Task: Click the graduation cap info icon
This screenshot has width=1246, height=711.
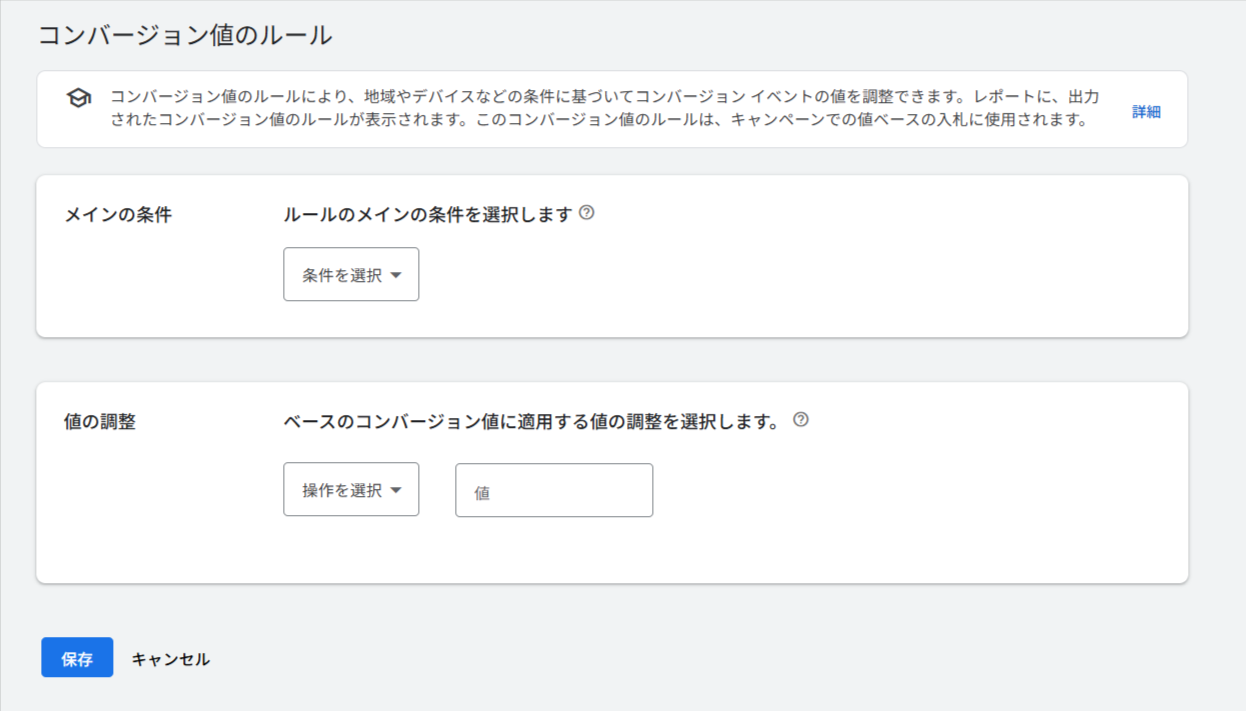Action: (79, 98)
